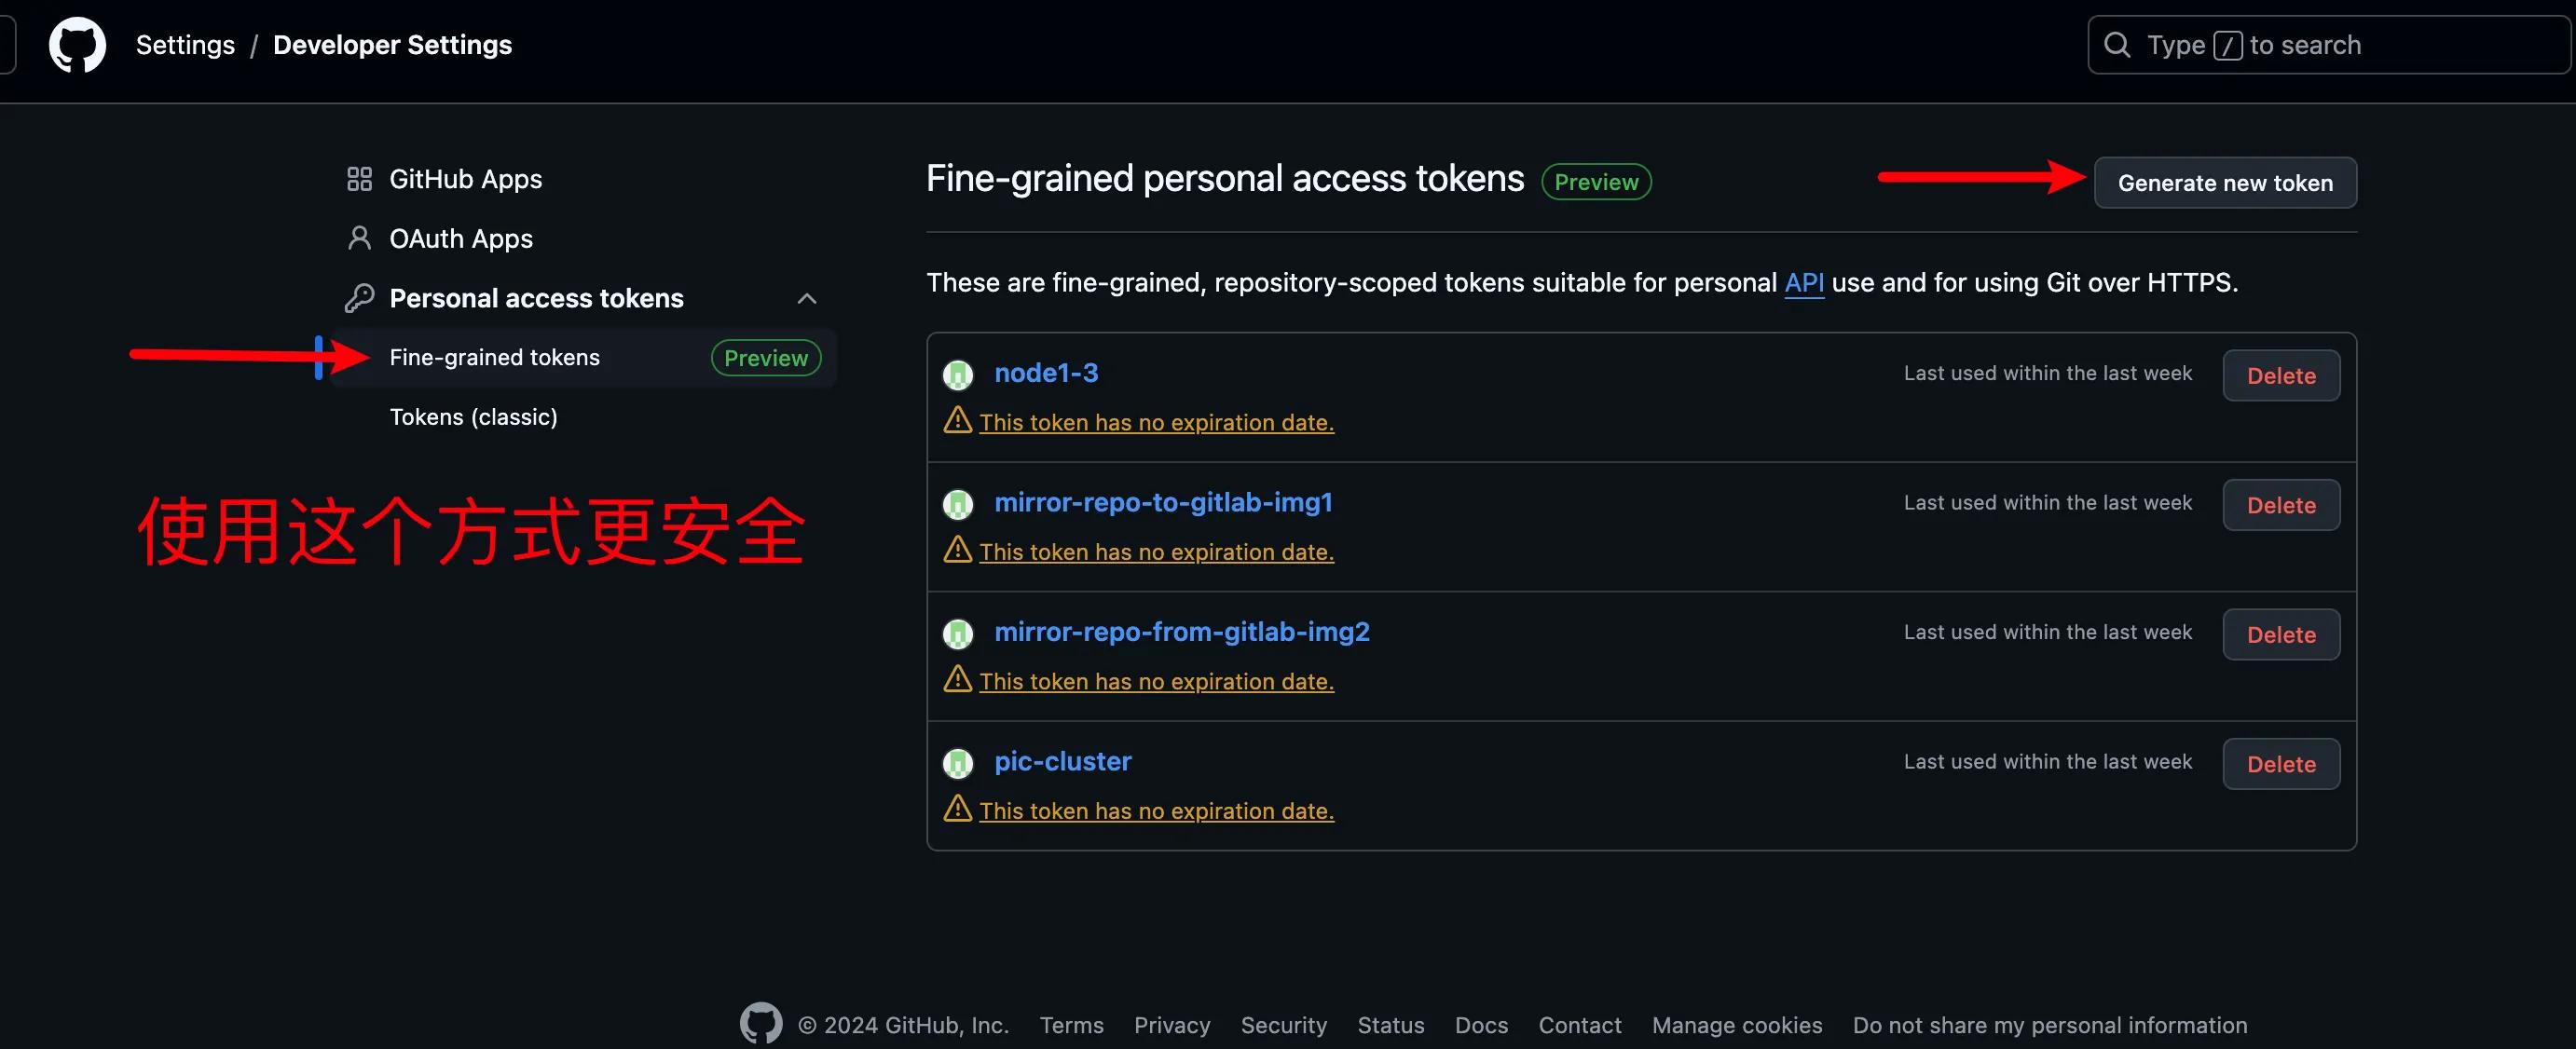The width and height of the screenshot is (2576, 1049).
Task: Click the API link in the description
Action: (x=1804, y=283)
